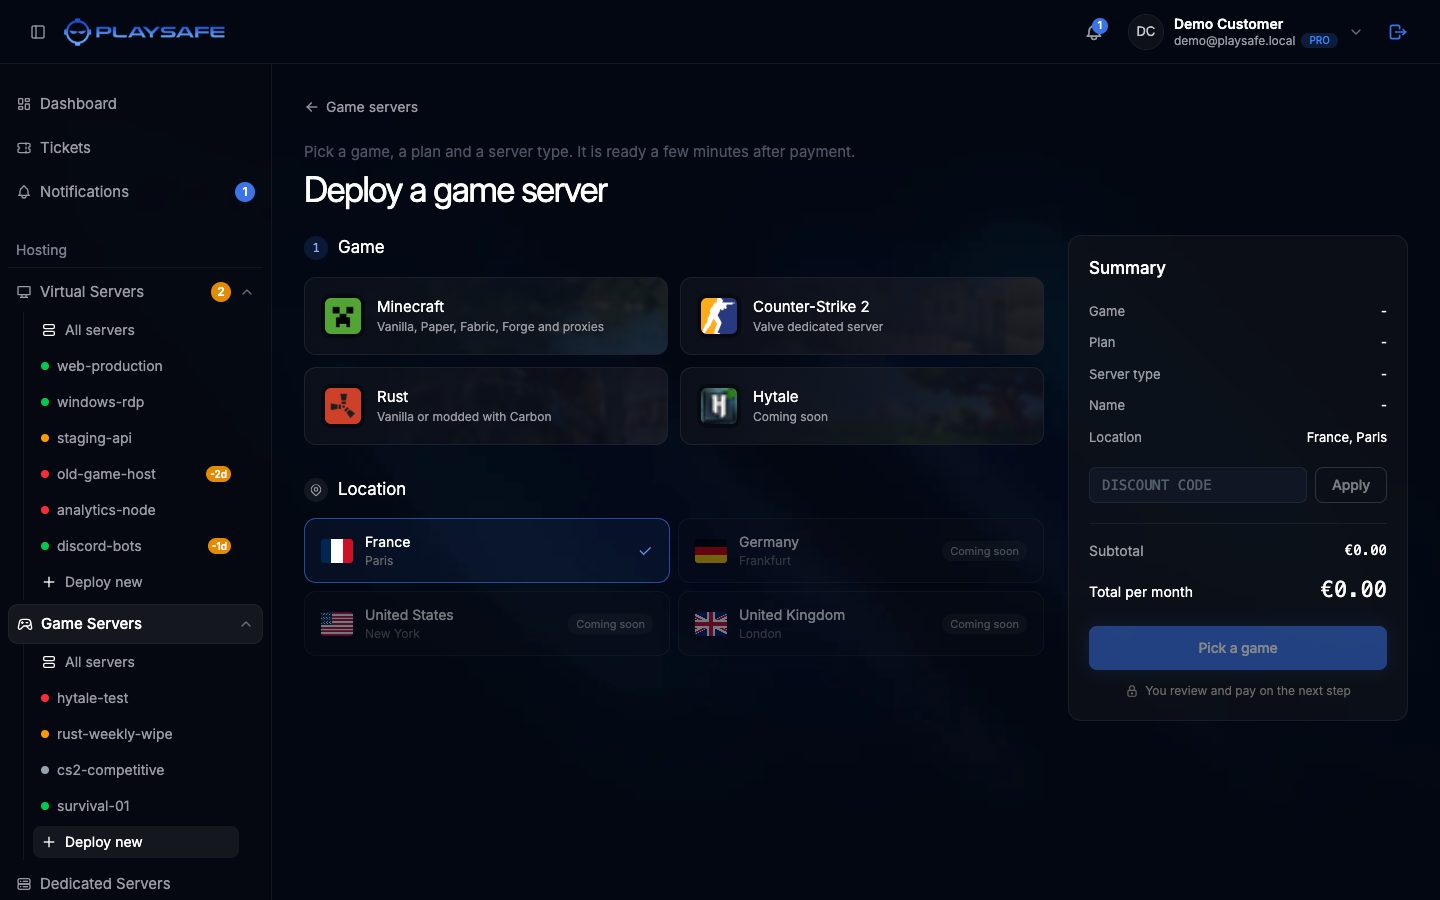The image size is (1440, 900).
Task: Select the Rust game card
Action: pos(486,406)
